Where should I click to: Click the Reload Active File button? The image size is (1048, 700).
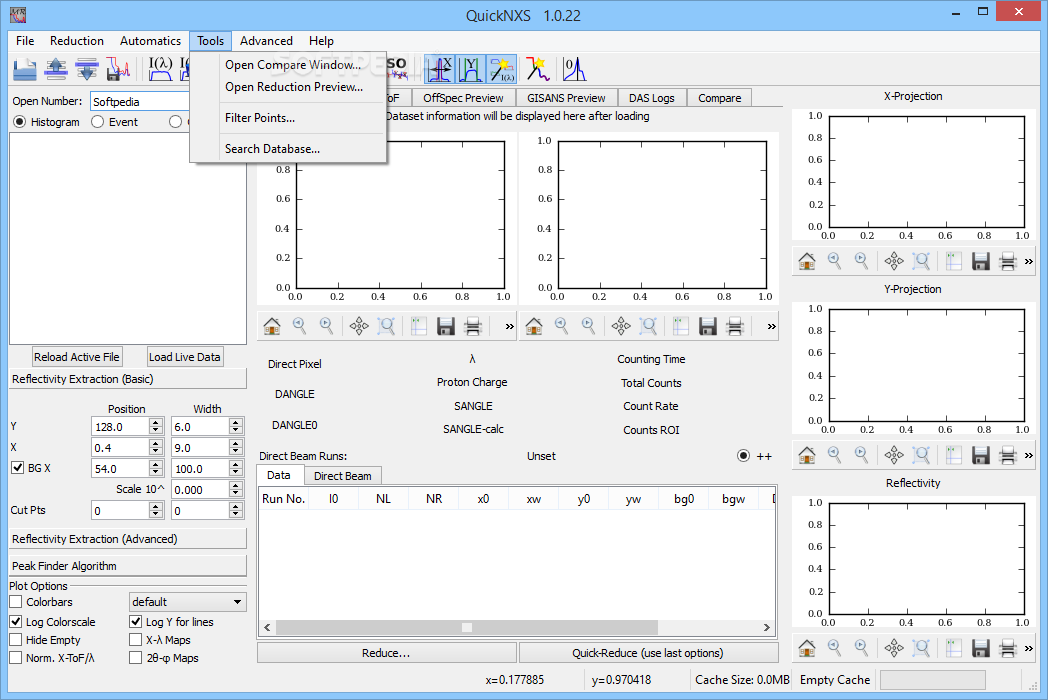pos(77,357)
